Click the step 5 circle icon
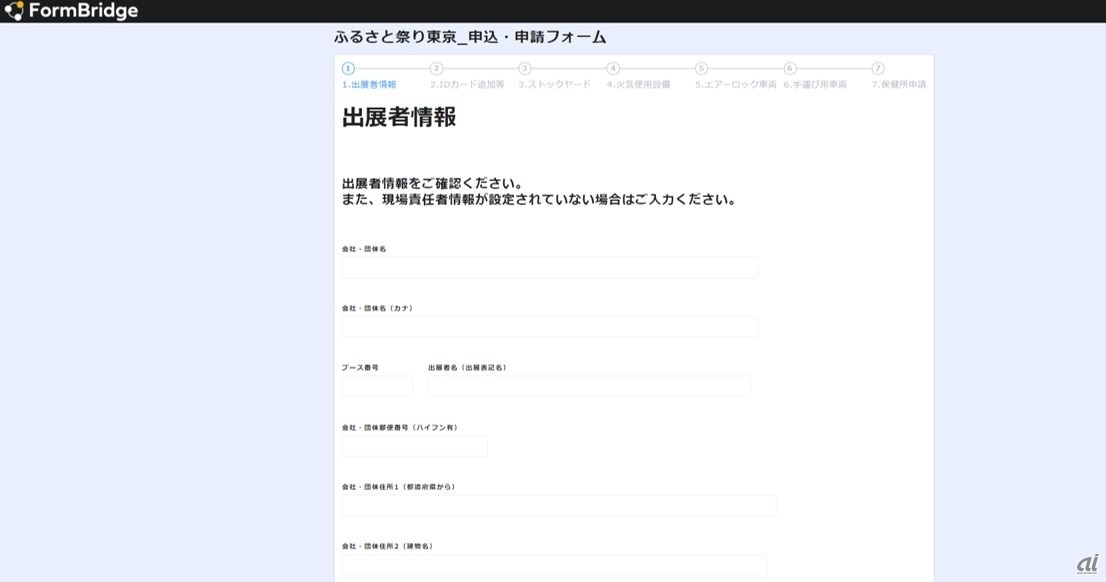This screenshot has height=582, width=1106. (x=701, y=68)
